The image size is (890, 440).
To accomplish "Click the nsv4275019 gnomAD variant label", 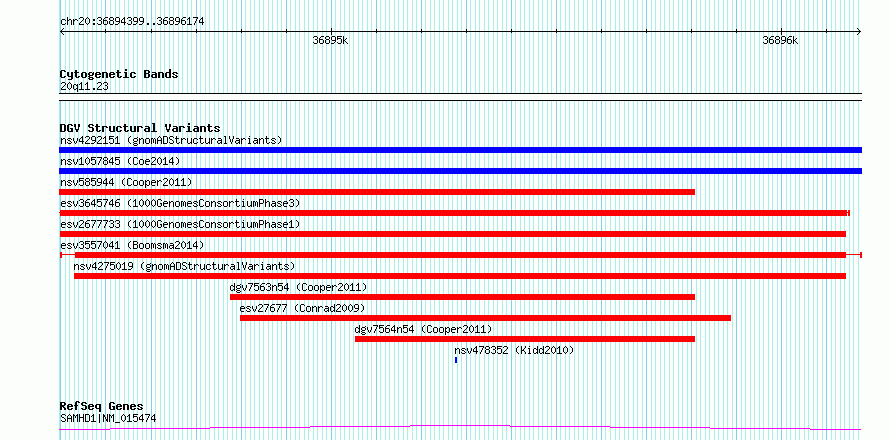I will 184,266.
